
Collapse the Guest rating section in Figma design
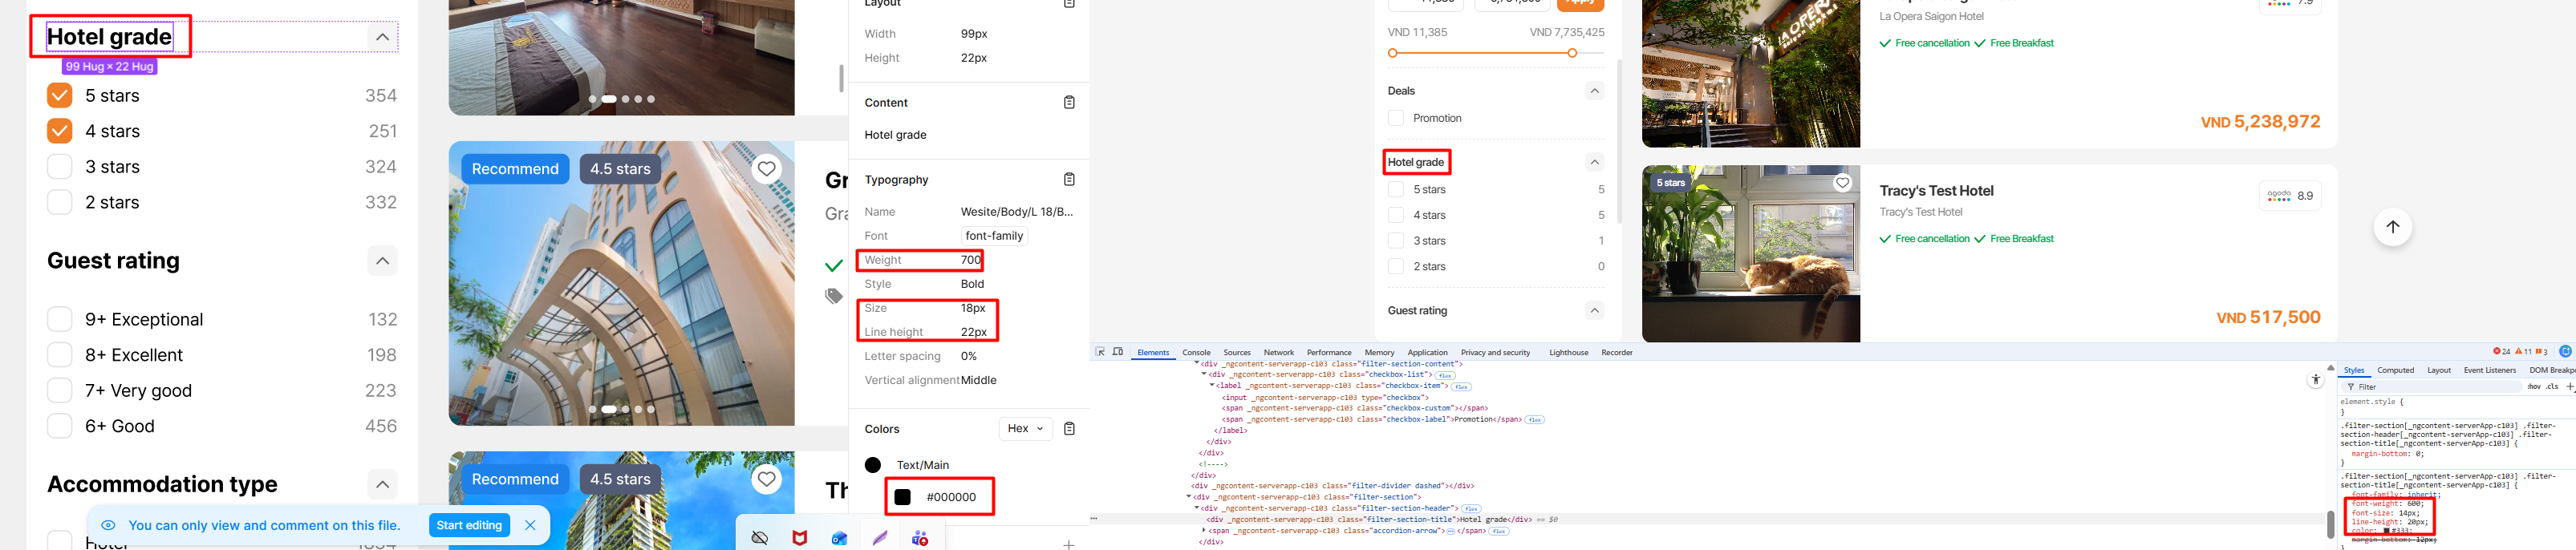tap(382, 261)
